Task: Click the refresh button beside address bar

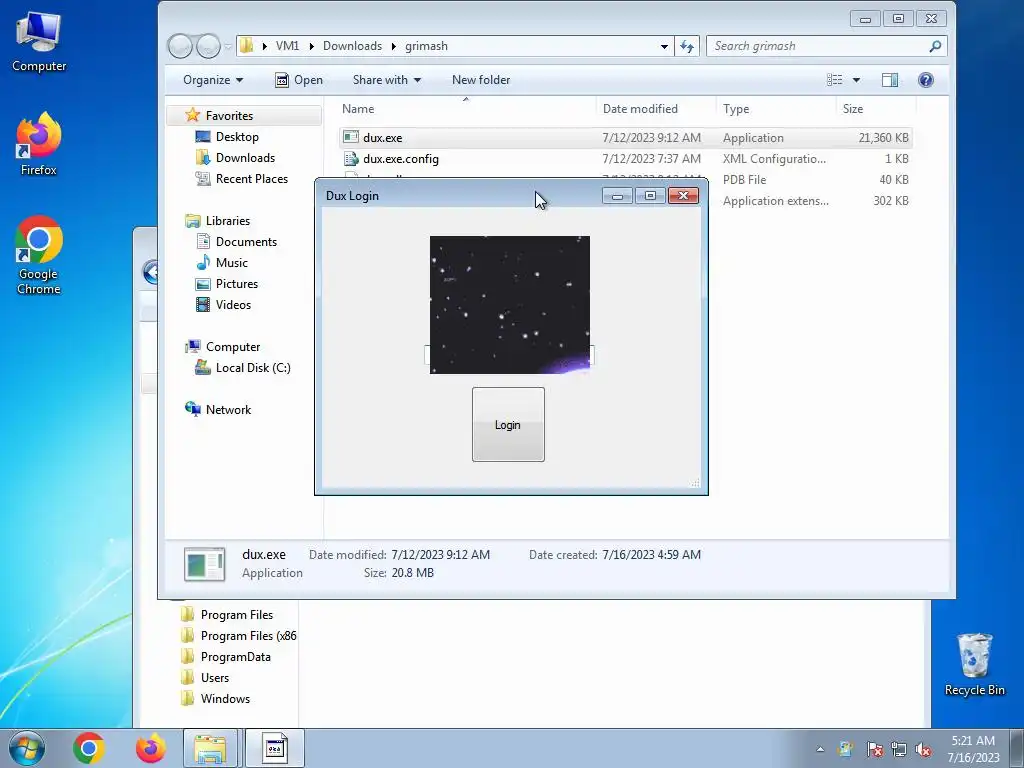Action: [687, 46]
